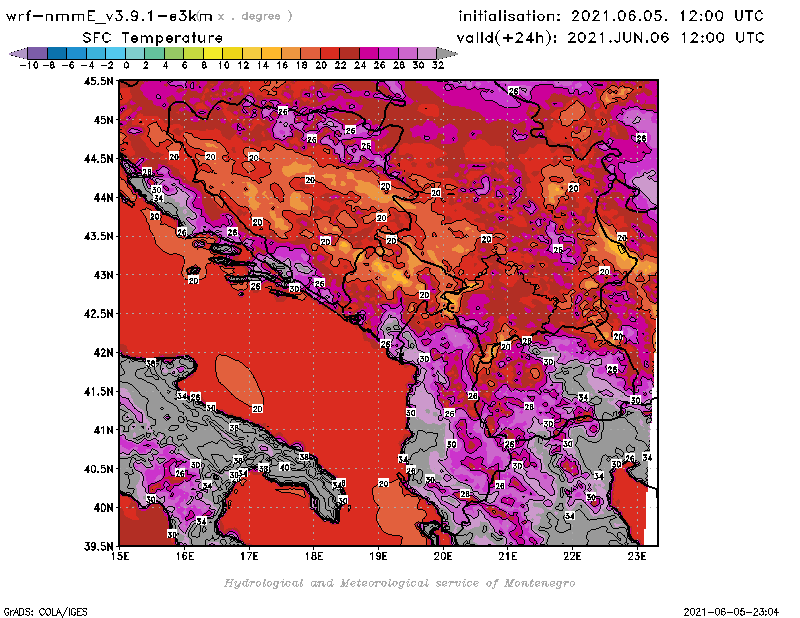800x618 pixels.
Task: Pick the light blue legend swatch between -4 and -2
Action: click(x=96, y=54)
